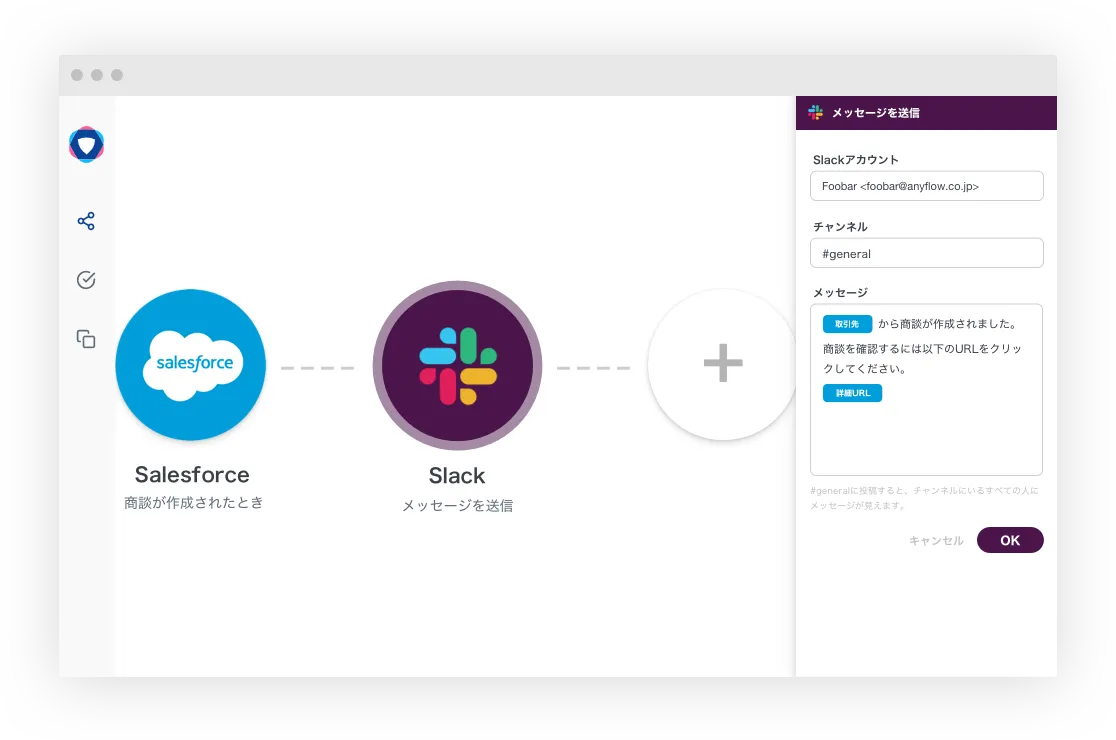The width and height of the screenshot is (1116, 740).
Task: Click the Anyflow shield logo in sidebar
Action: [x=87, y=145]
